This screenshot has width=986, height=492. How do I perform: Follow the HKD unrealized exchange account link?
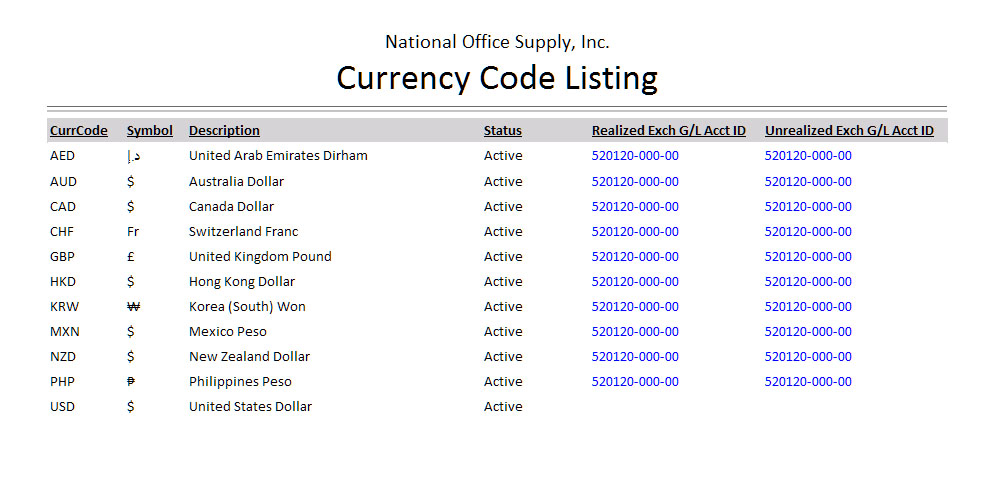(x=808, y=282)
